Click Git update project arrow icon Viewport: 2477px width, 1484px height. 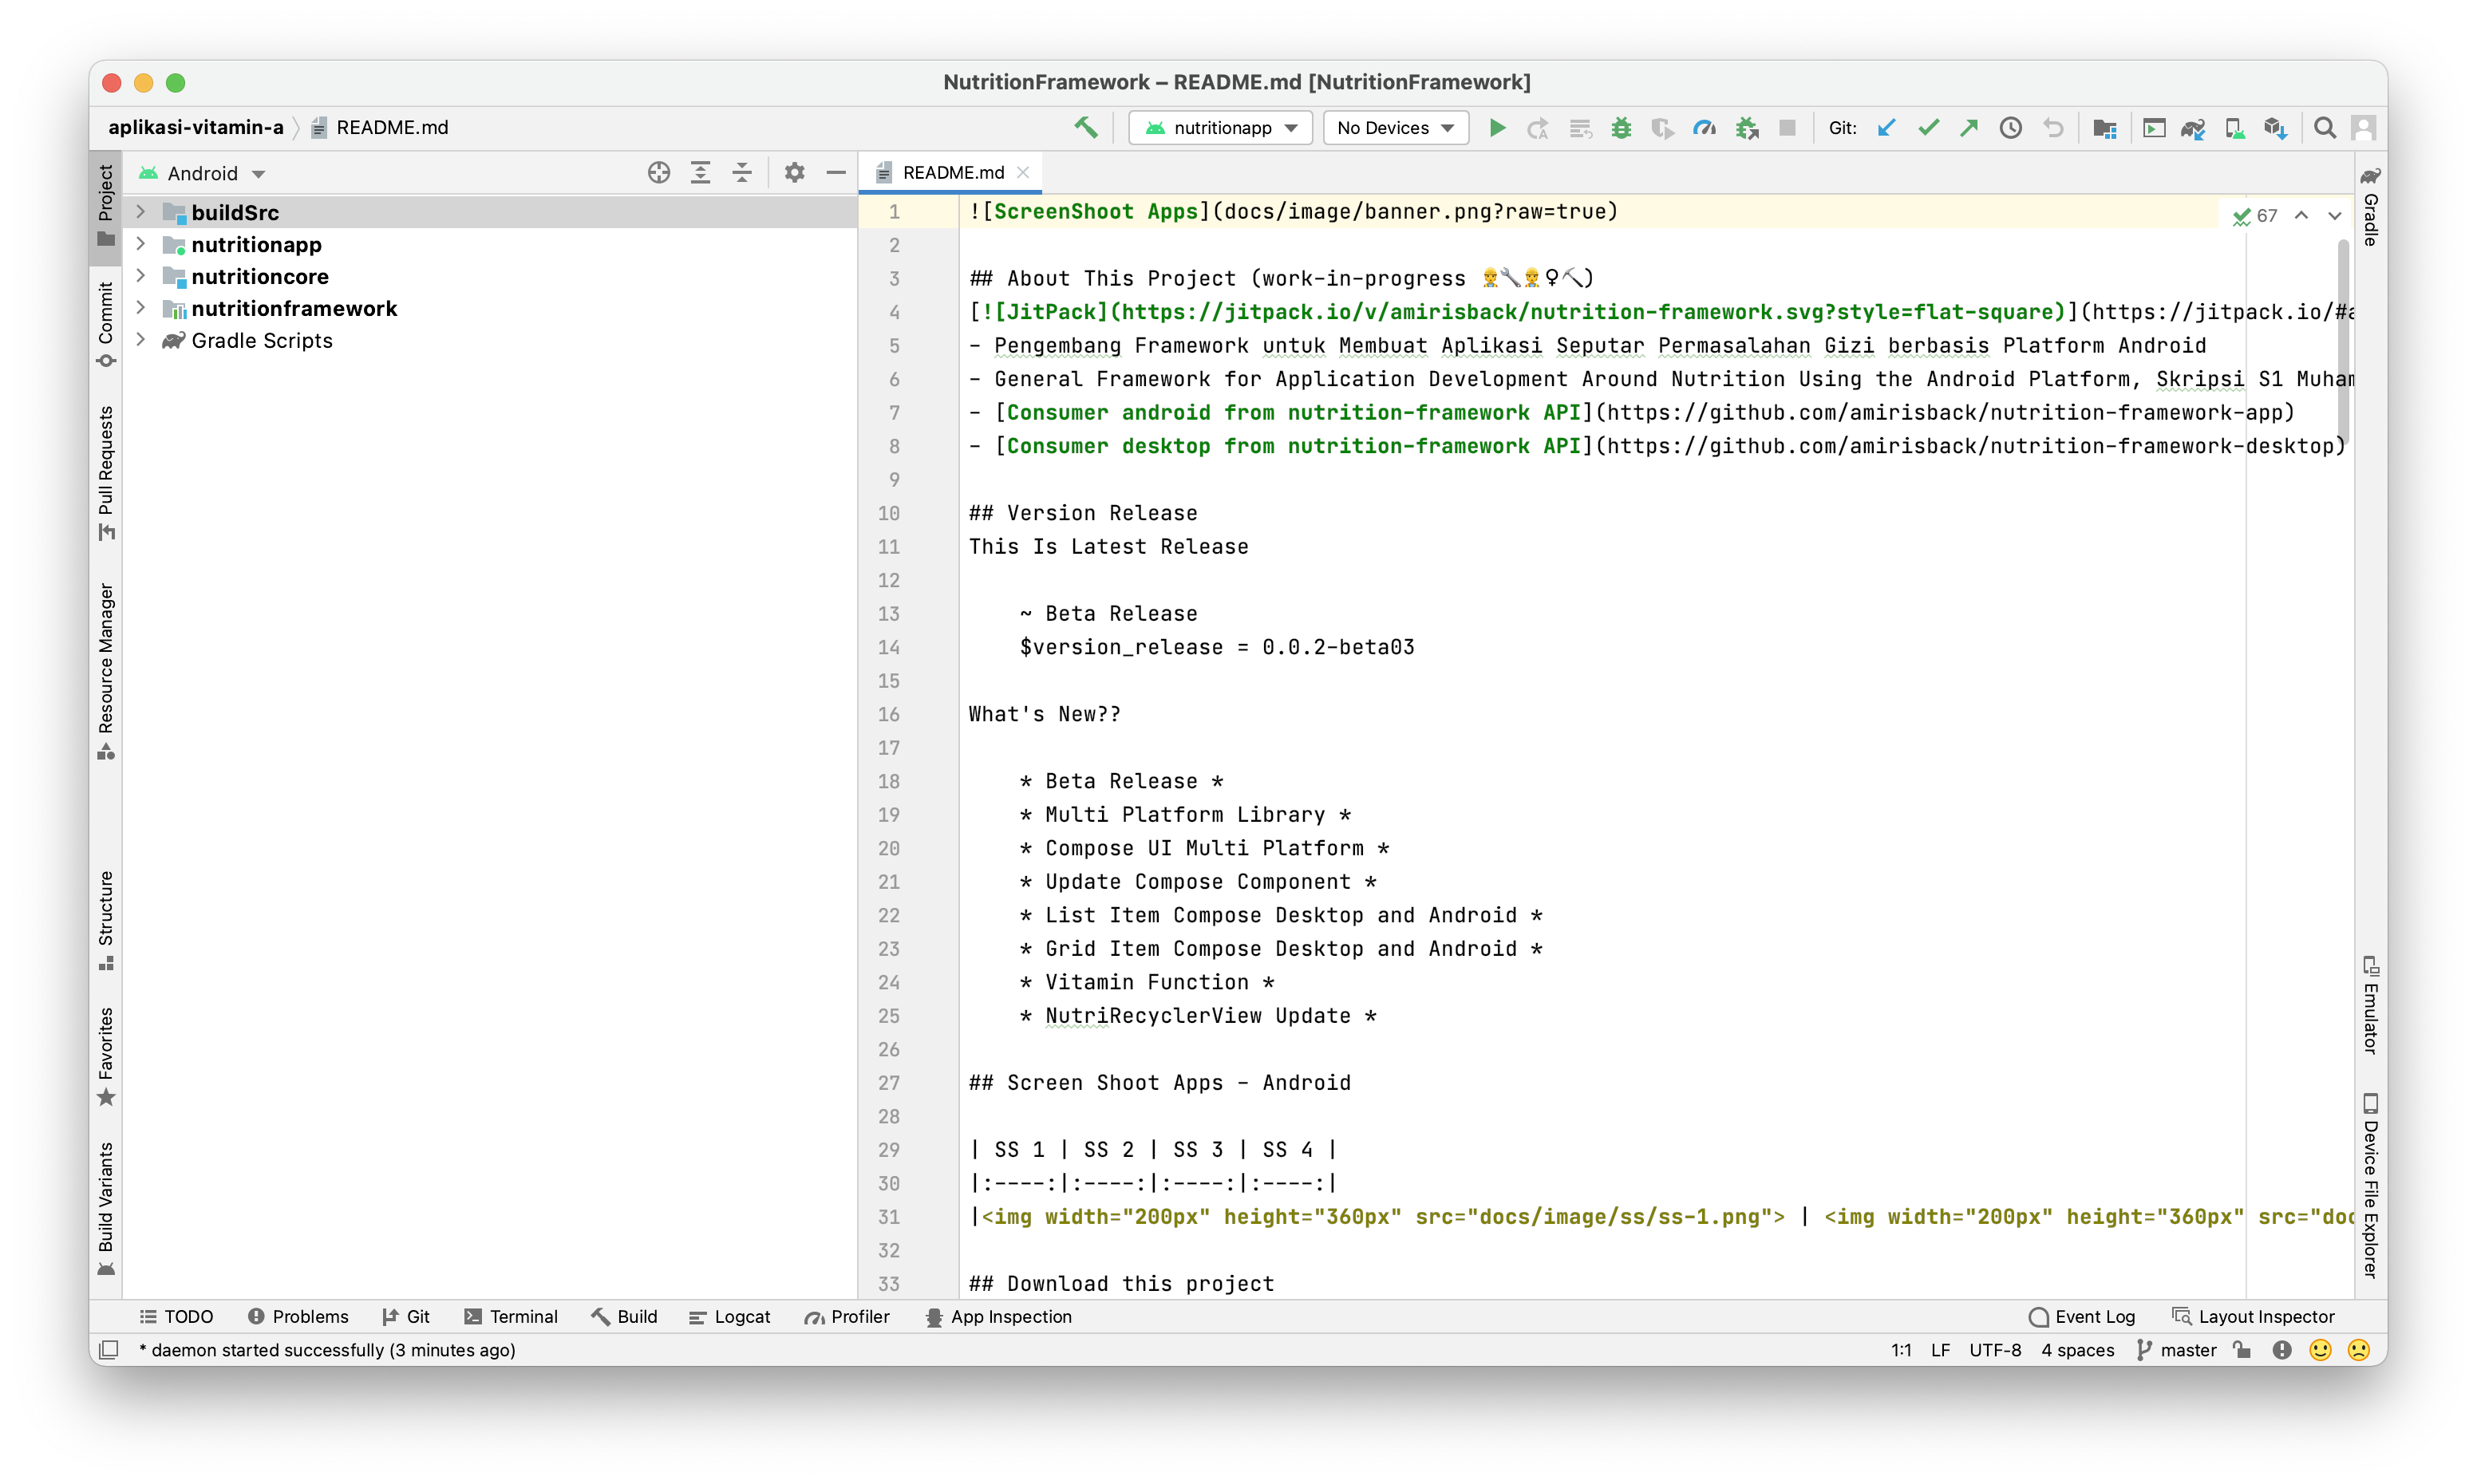(1887, 128)
